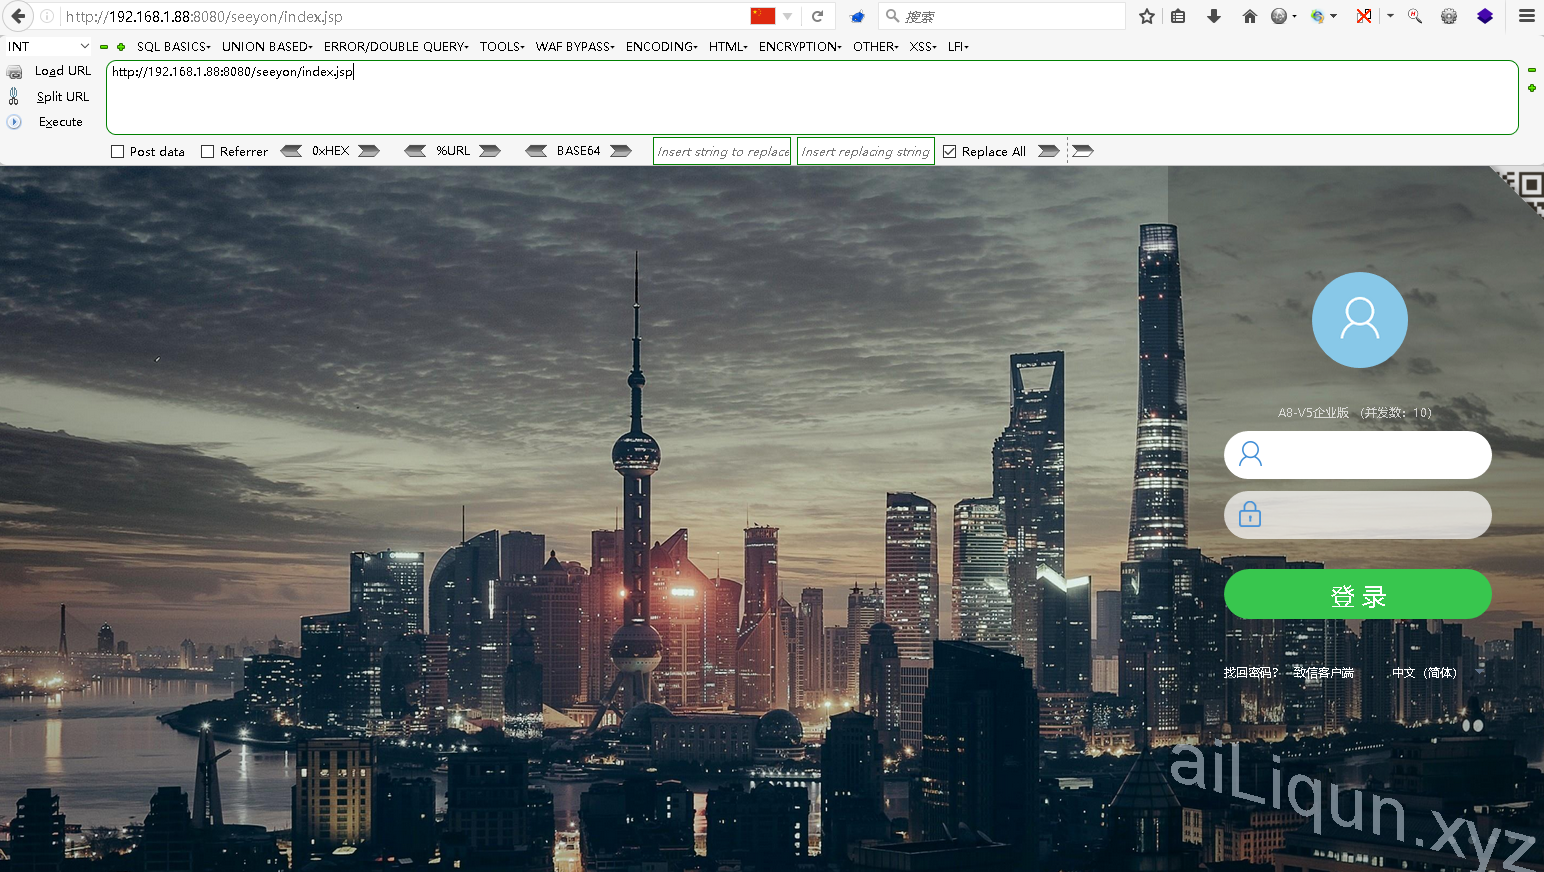The image size is (1544, 872).
Task: Click the username input field
Action: pos(1370,456)
